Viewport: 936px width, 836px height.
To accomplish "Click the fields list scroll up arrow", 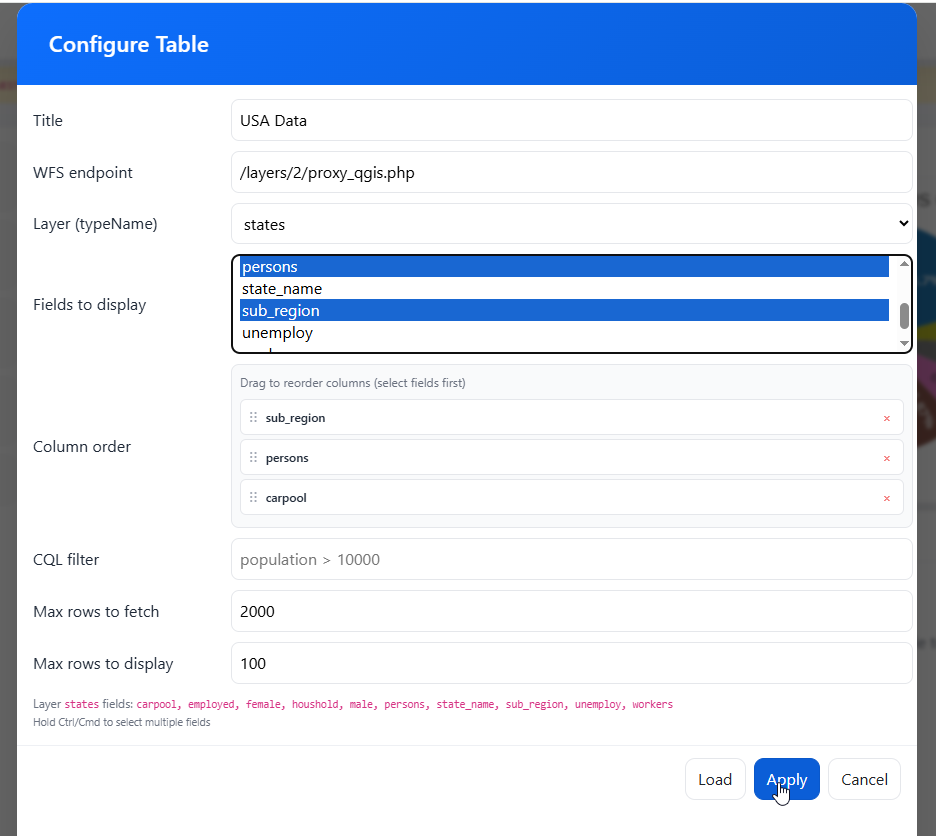I will coord(904,263).
